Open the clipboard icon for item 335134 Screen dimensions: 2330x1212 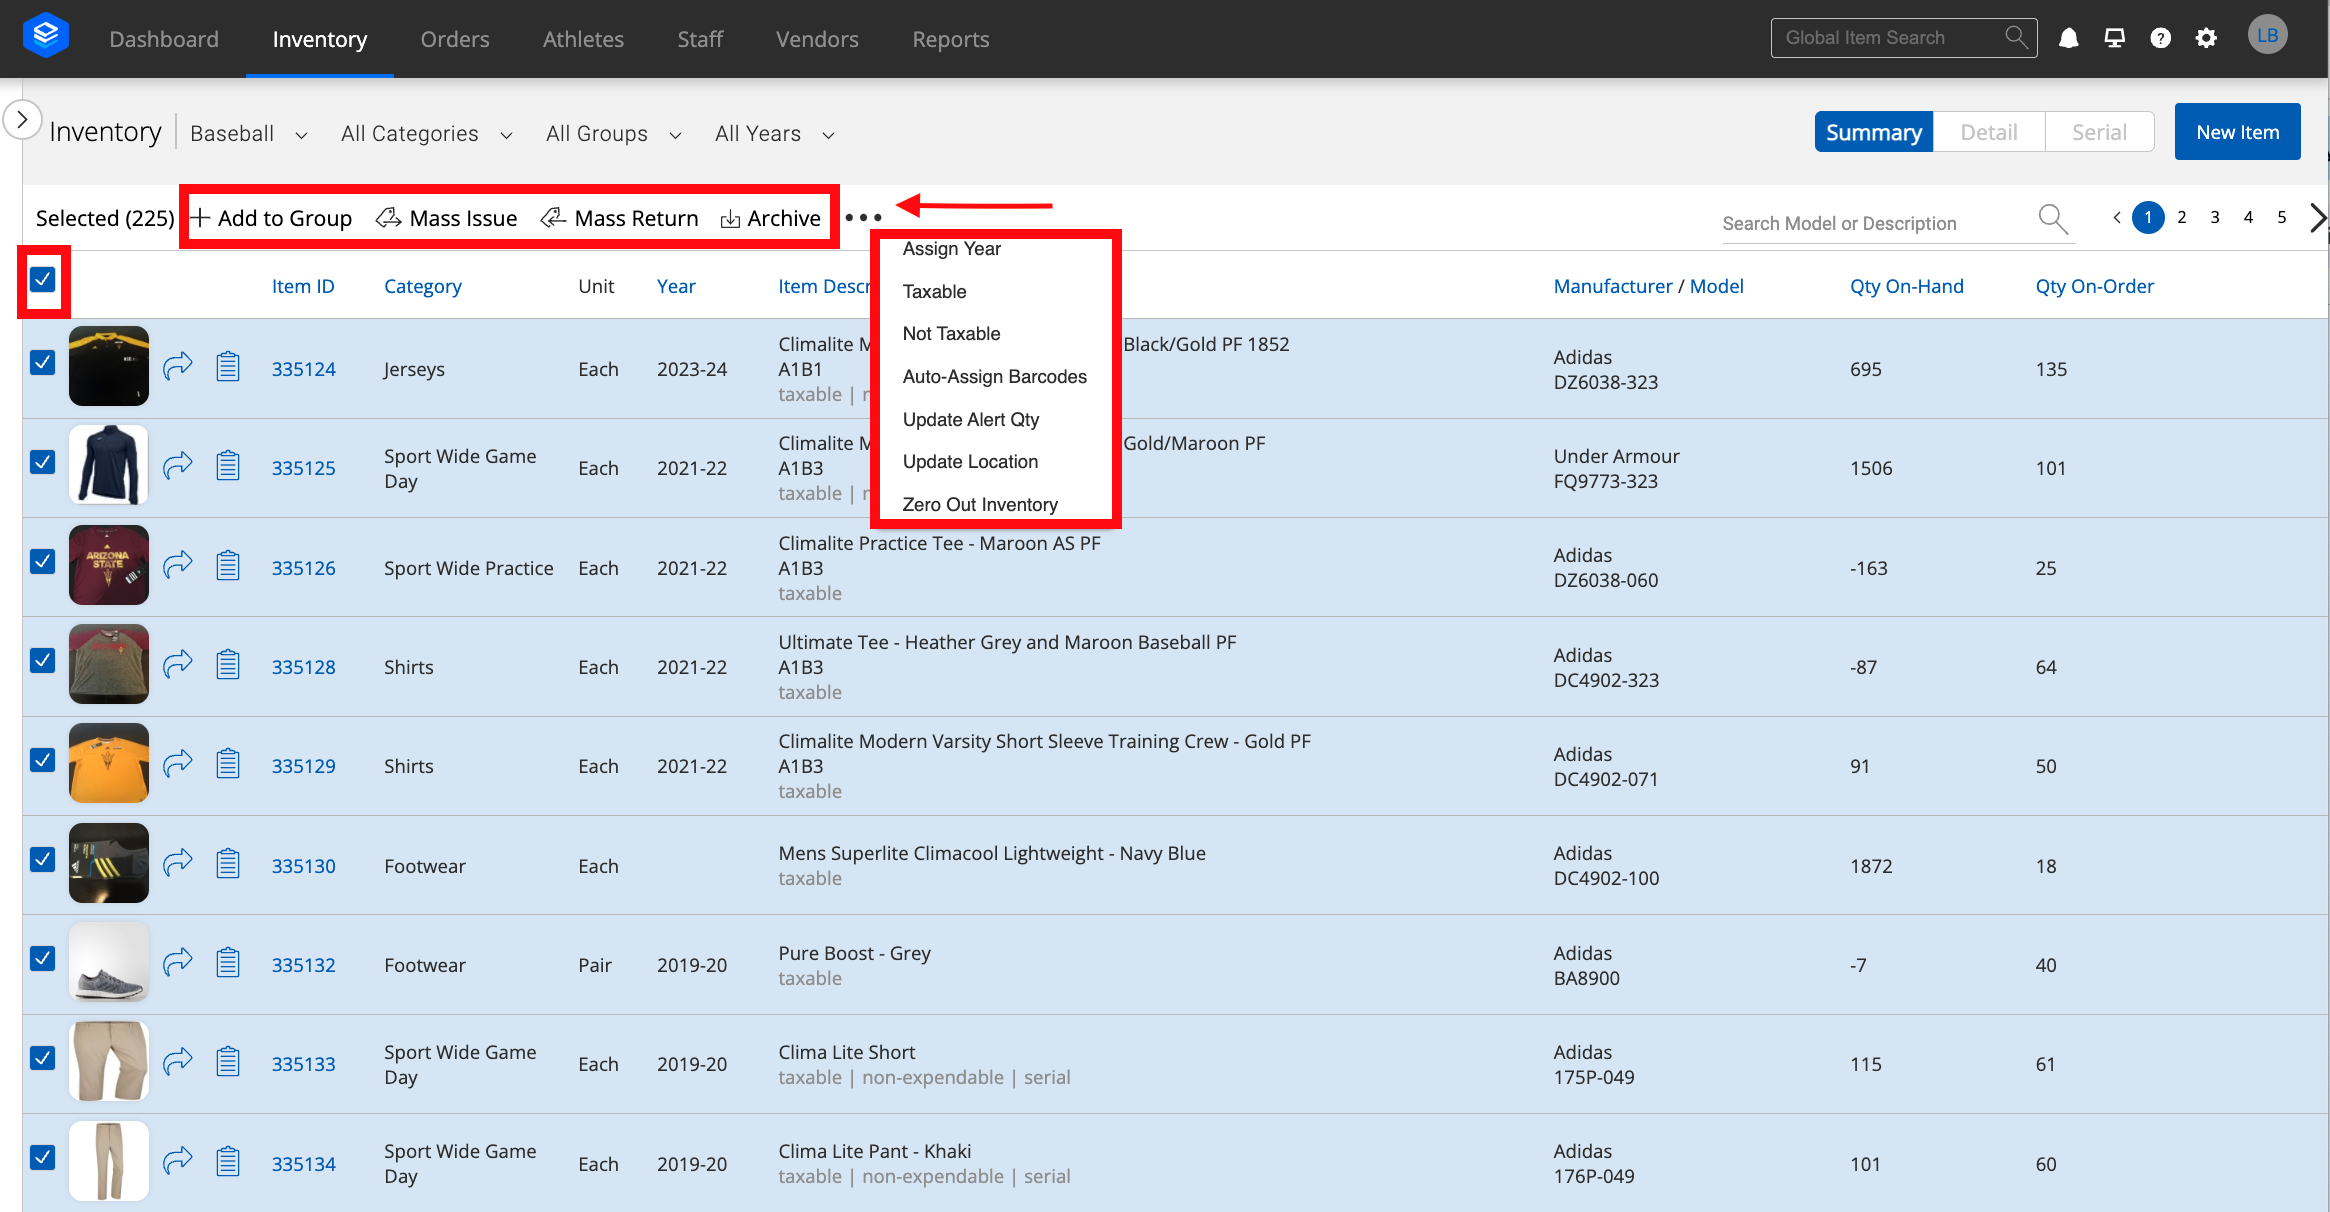coord(228,1161)
